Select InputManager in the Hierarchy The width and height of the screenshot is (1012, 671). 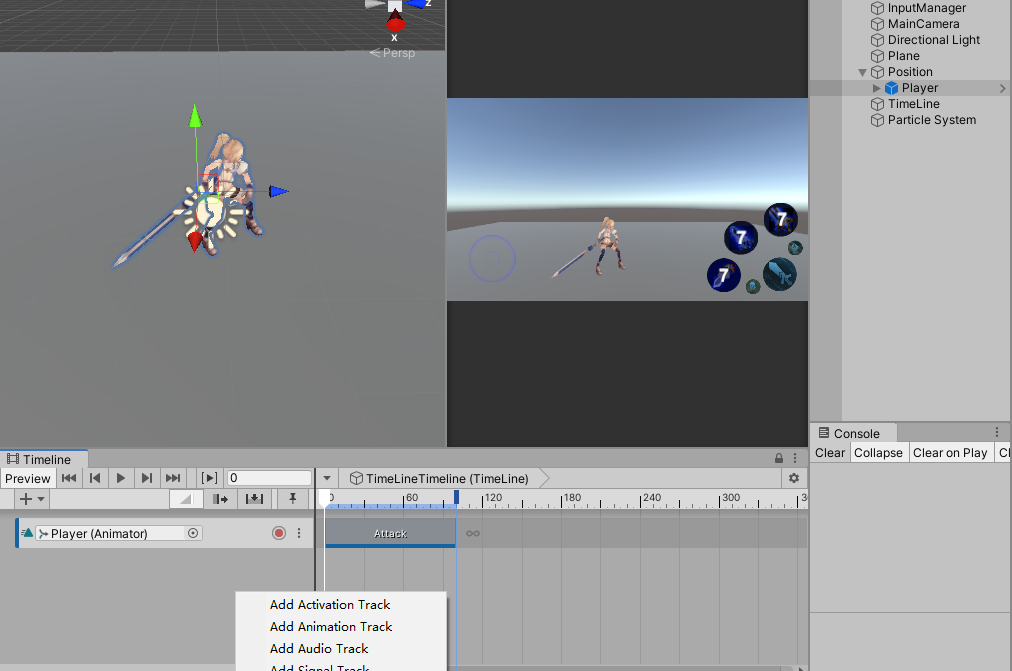(926, 8)
